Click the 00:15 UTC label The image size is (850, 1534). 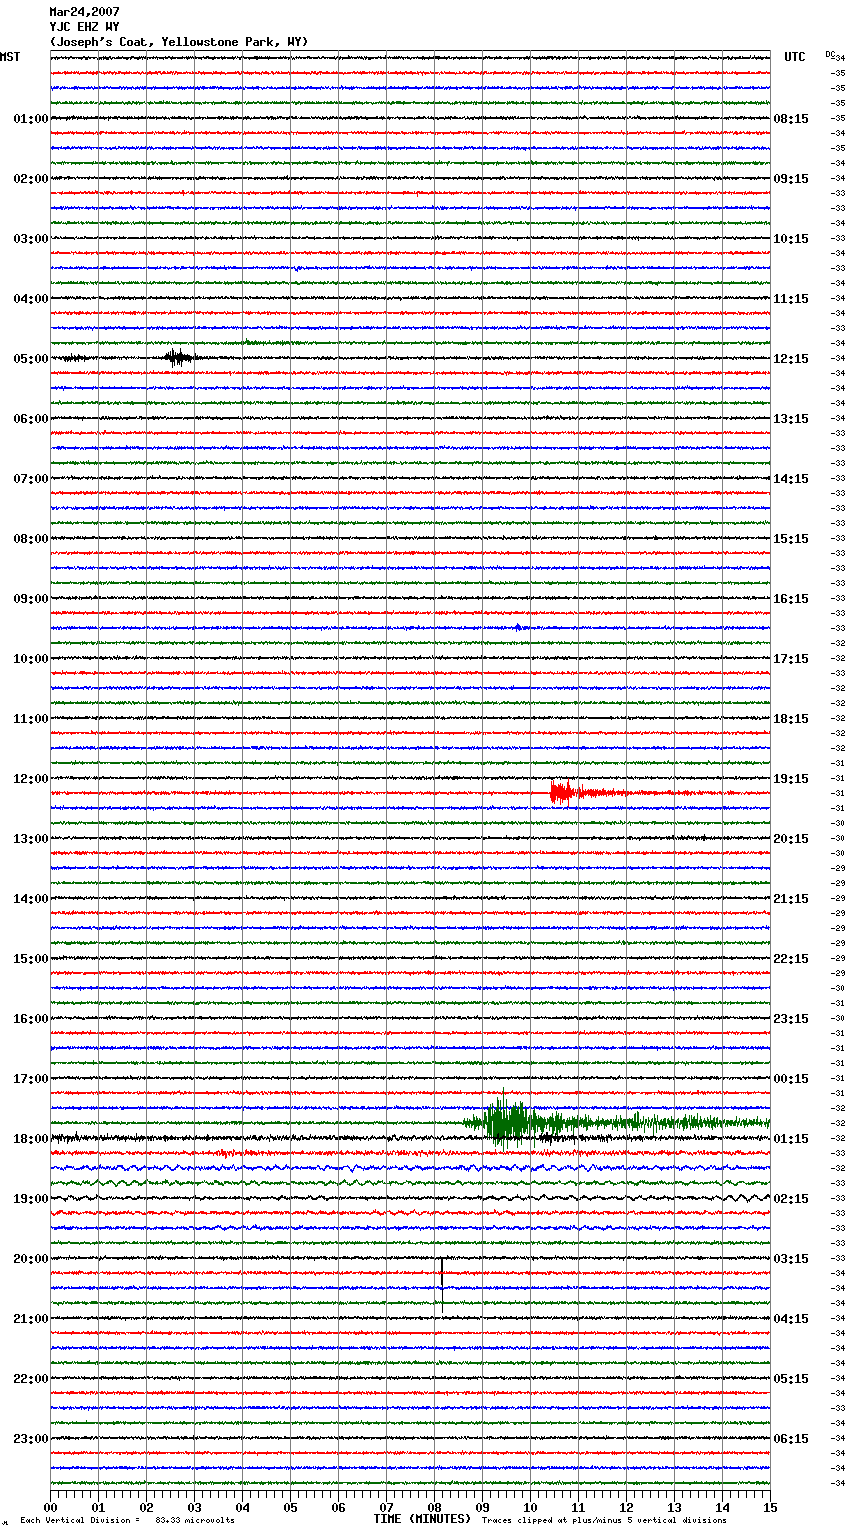pyautogui.click(x=791, y=1079)
